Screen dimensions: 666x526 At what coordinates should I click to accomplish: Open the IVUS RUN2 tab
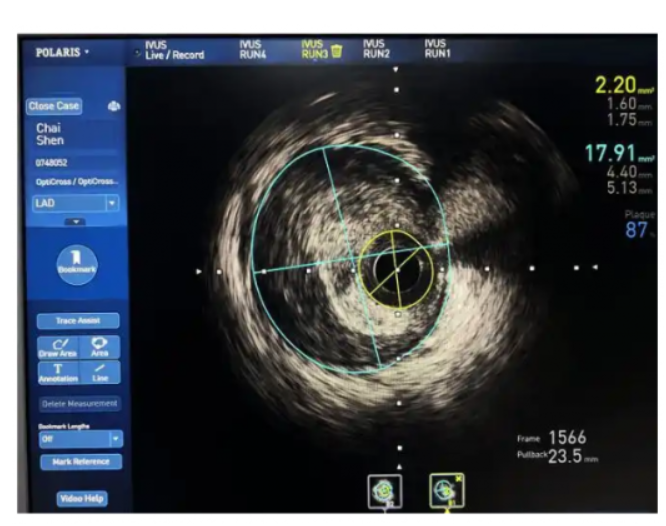[x=376, y=49]
